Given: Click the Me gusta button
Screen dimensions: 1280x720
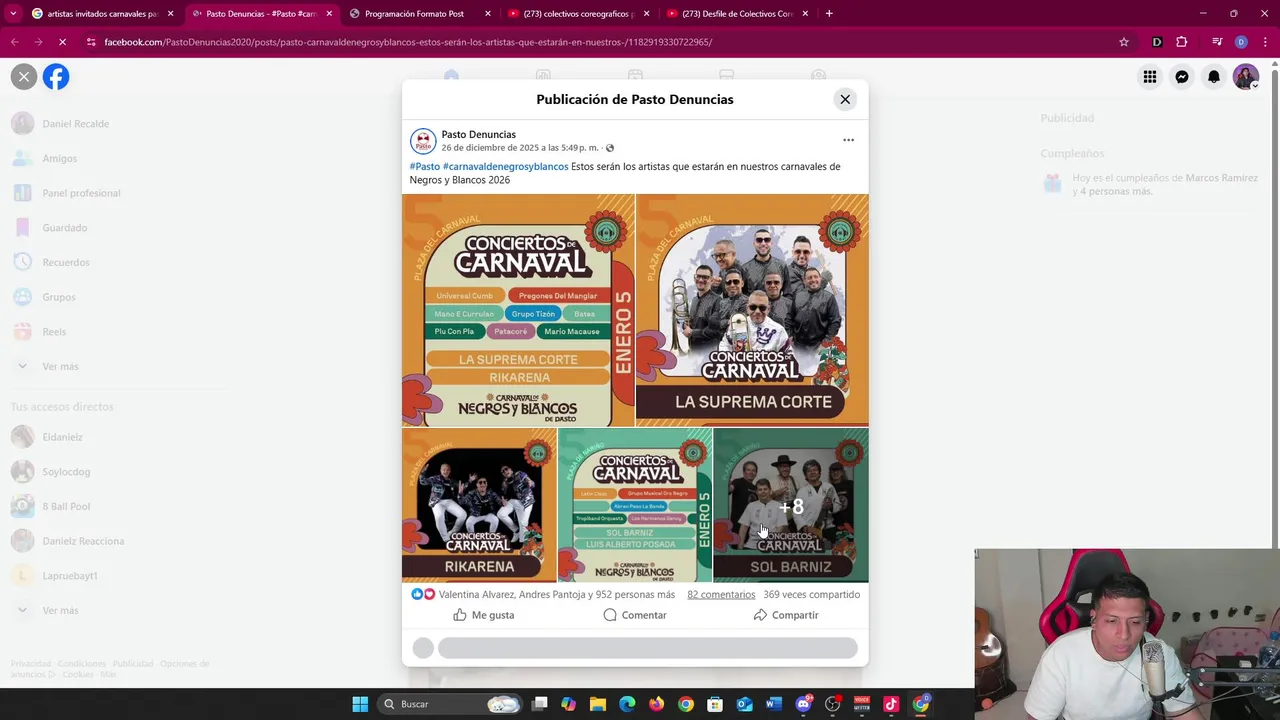Looking at the screenshot, I should coord(484,615).
